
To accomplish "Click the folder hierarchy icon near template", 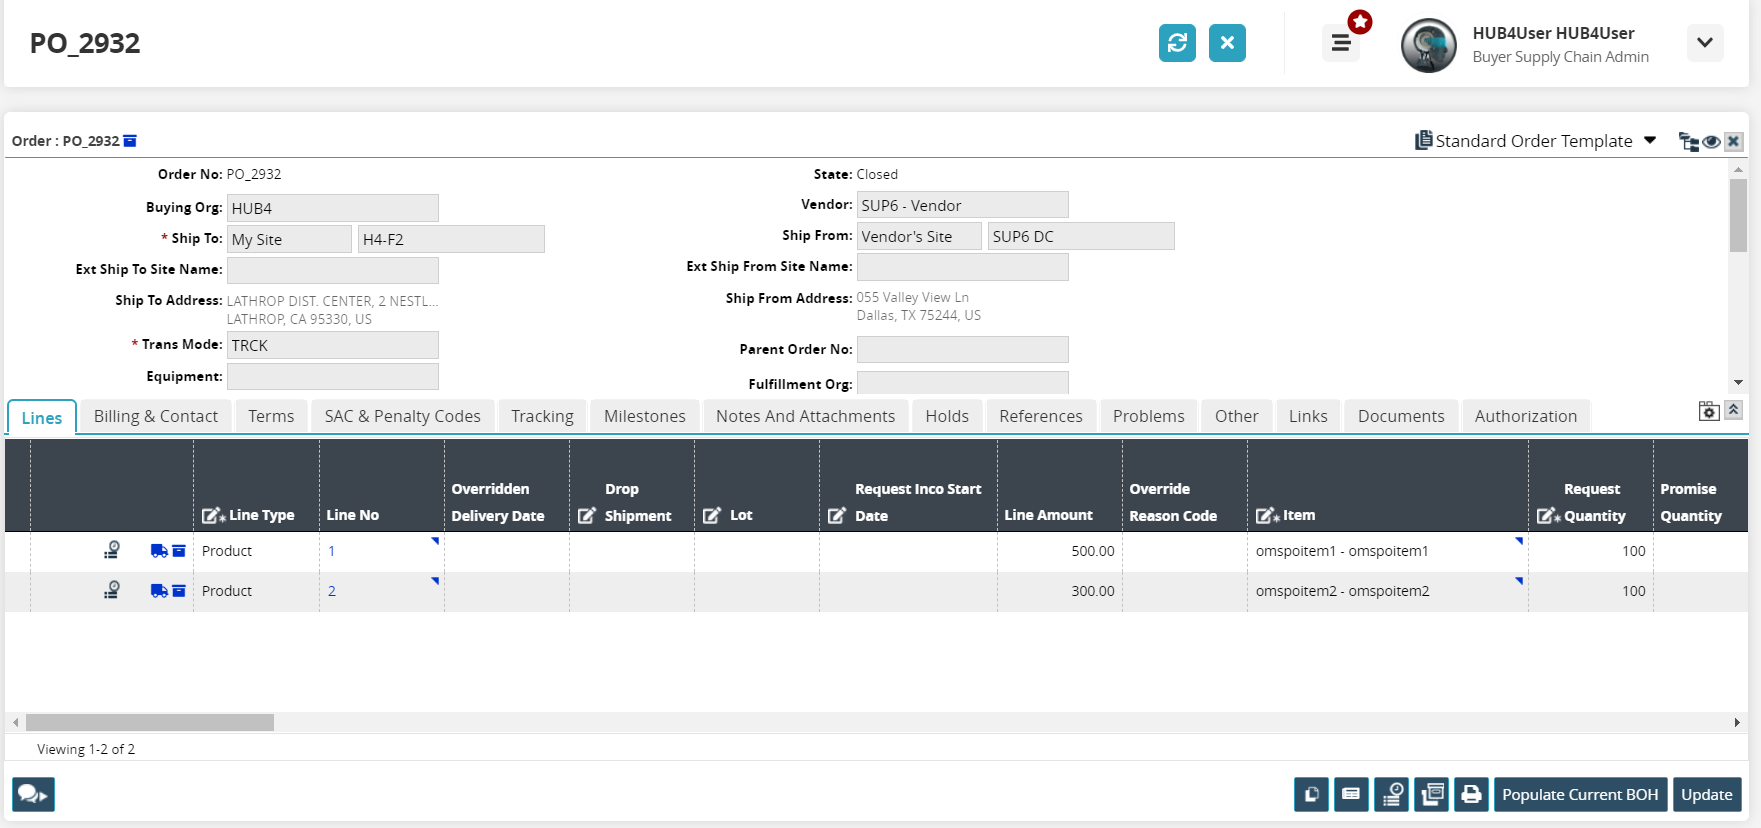I will [1688, 142].
